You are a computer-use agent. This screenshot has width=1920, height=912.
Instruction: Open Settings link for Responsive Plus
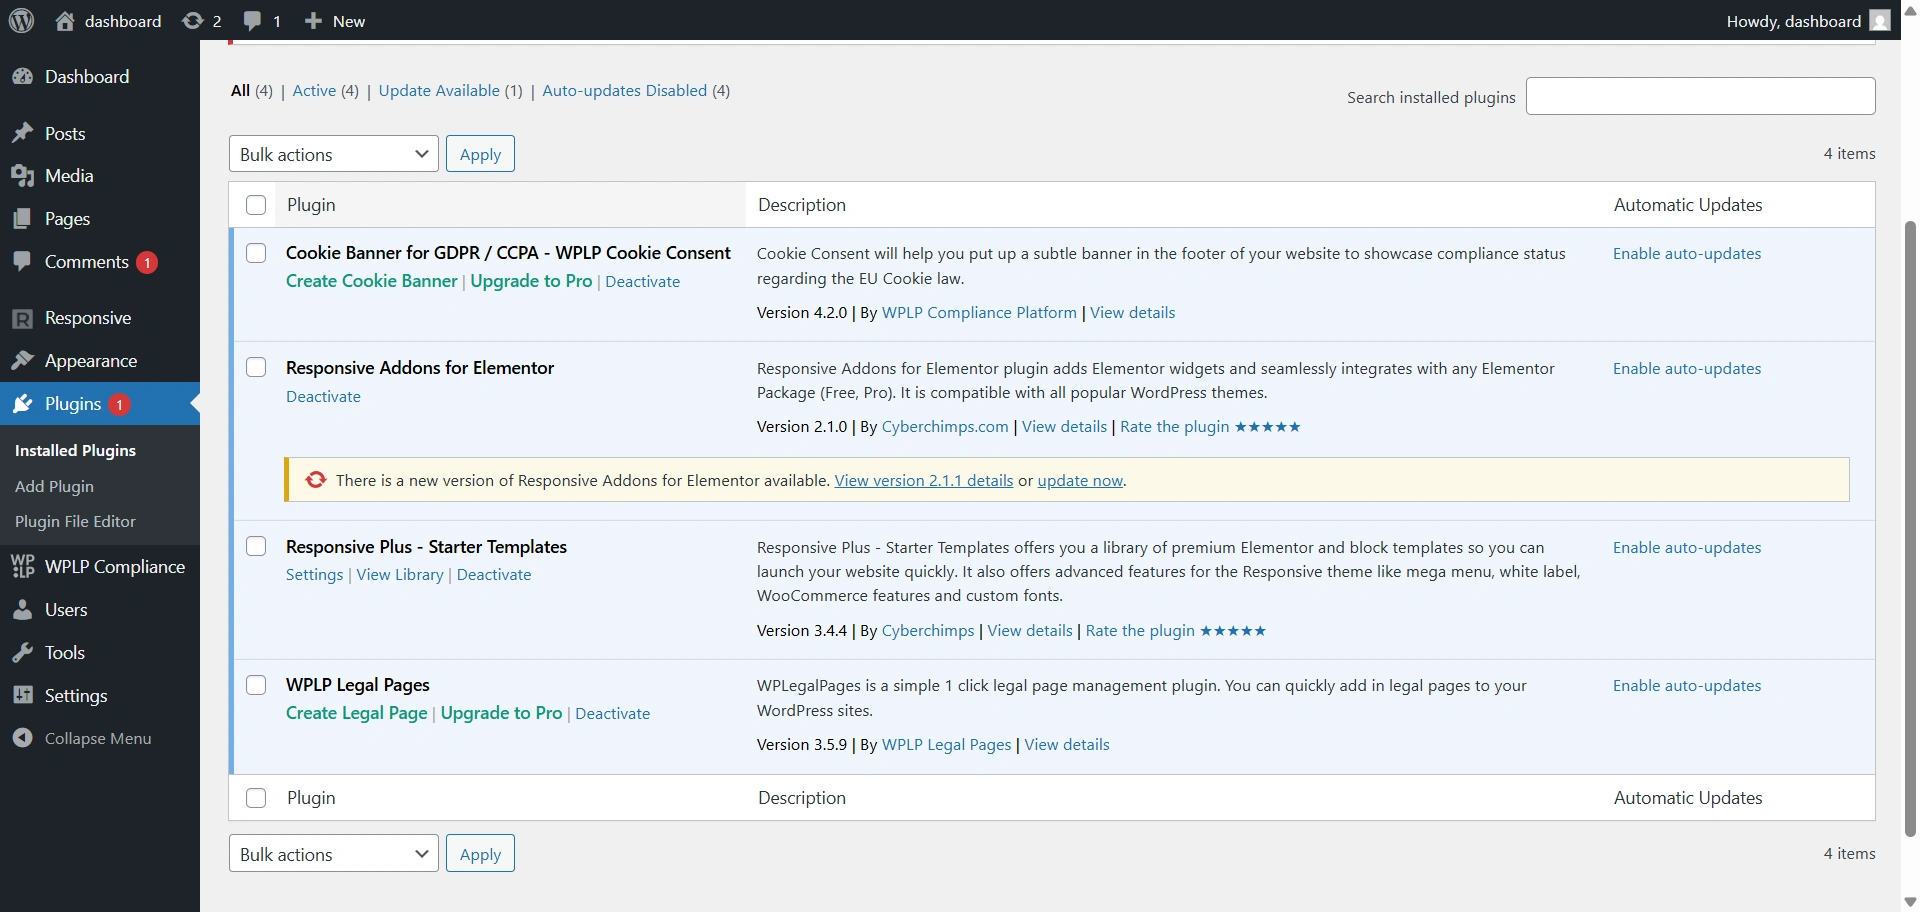point(315,575)
